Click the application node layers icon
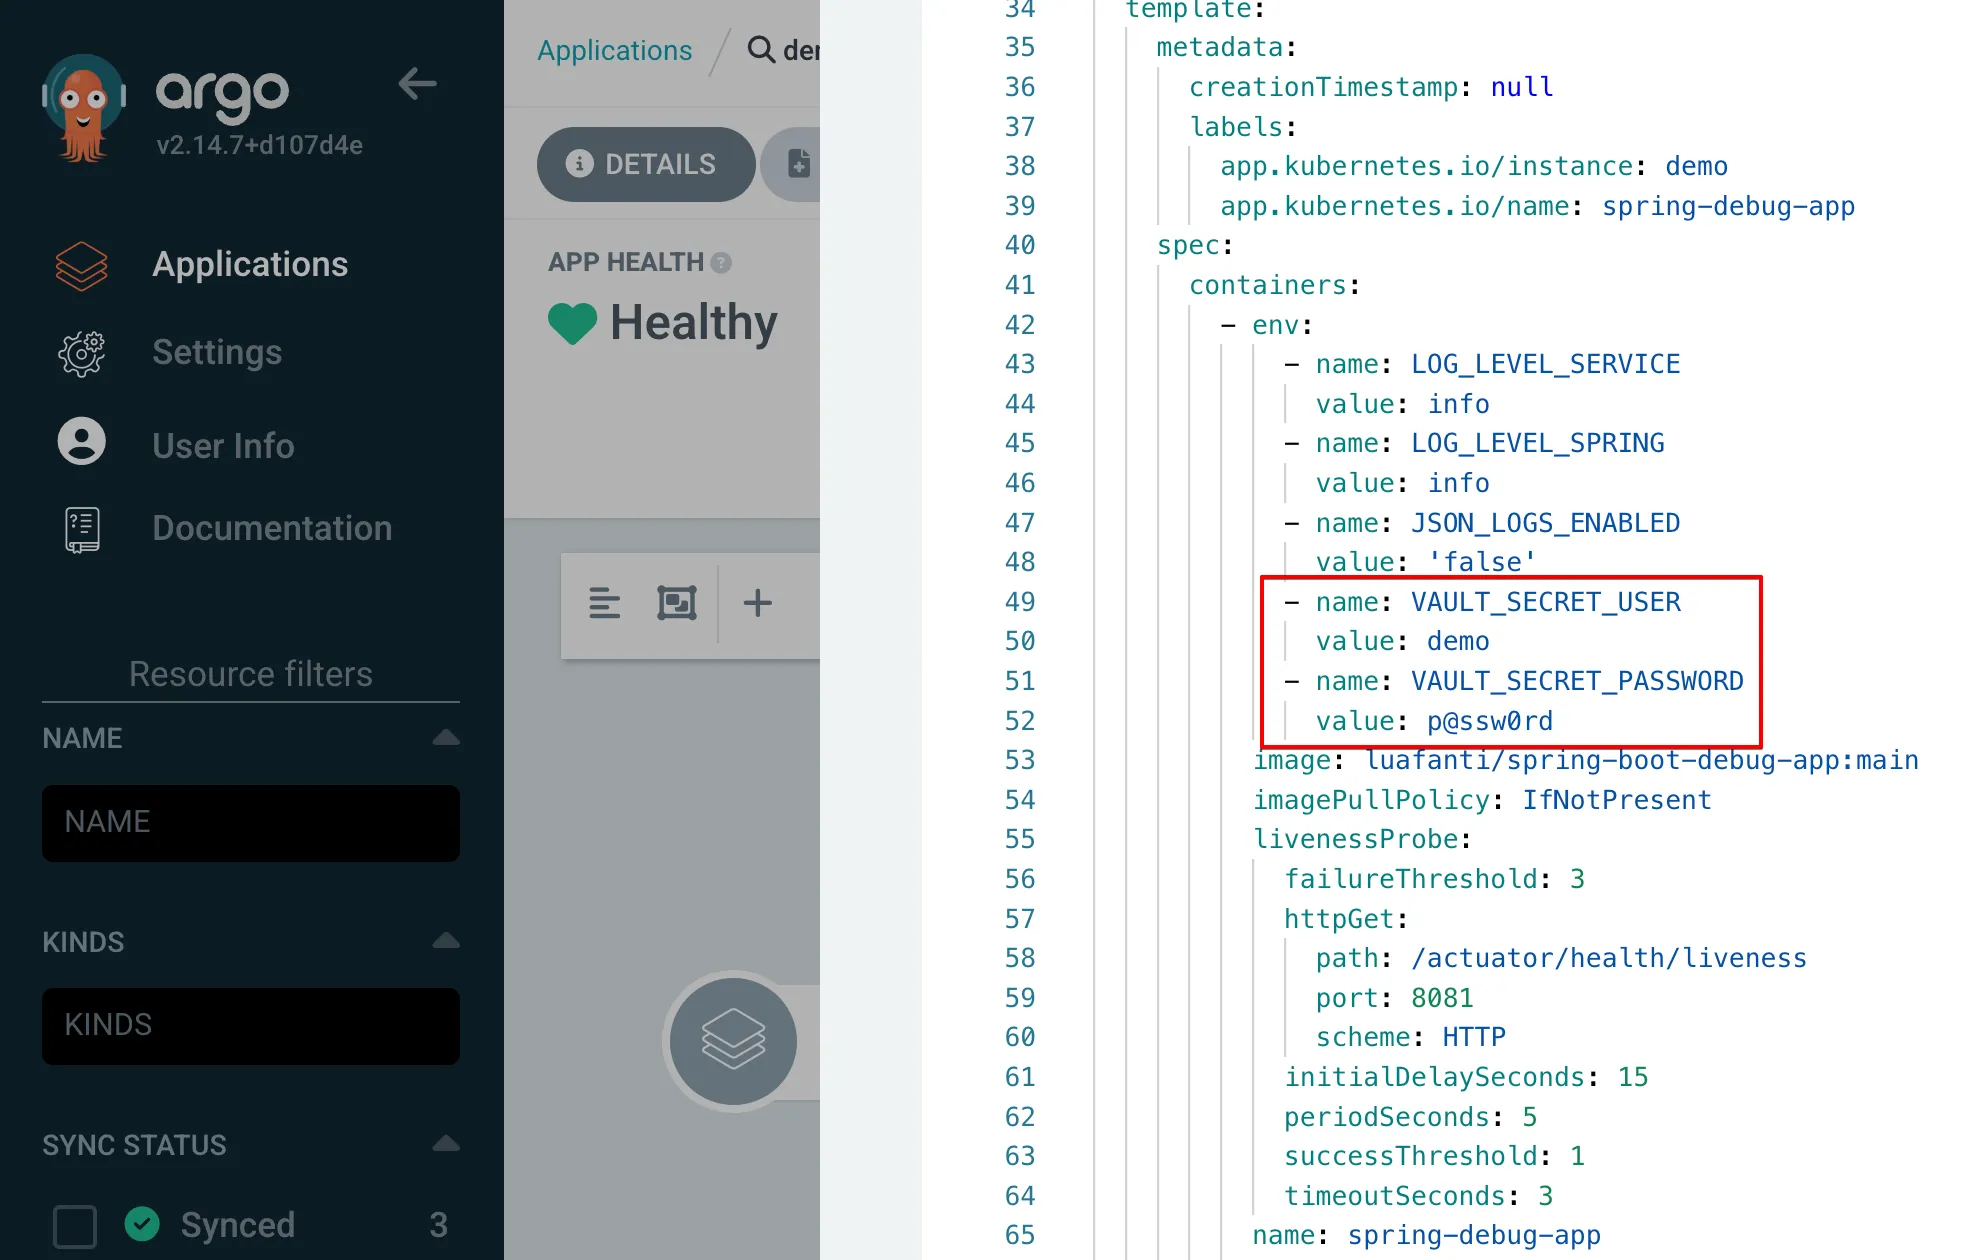The width and height of the screenshot is (1984, 1260). pos(733,1041)
